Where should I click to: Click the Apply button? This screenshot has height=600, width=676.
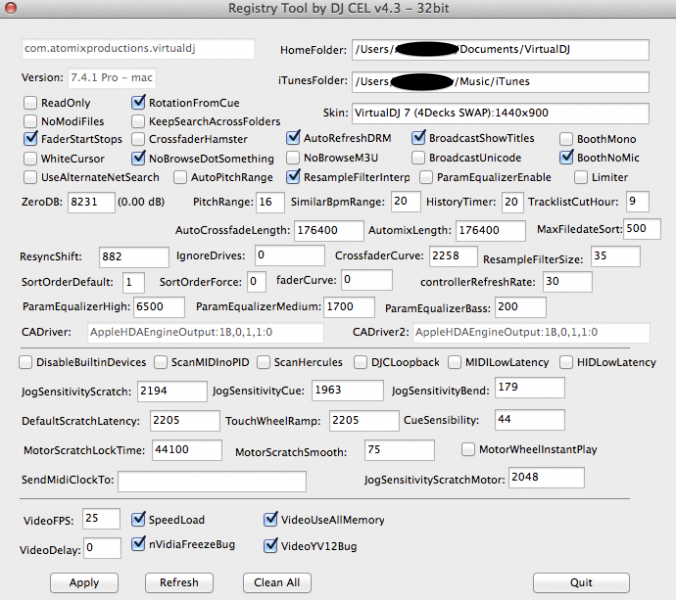(x=84, y=583)
